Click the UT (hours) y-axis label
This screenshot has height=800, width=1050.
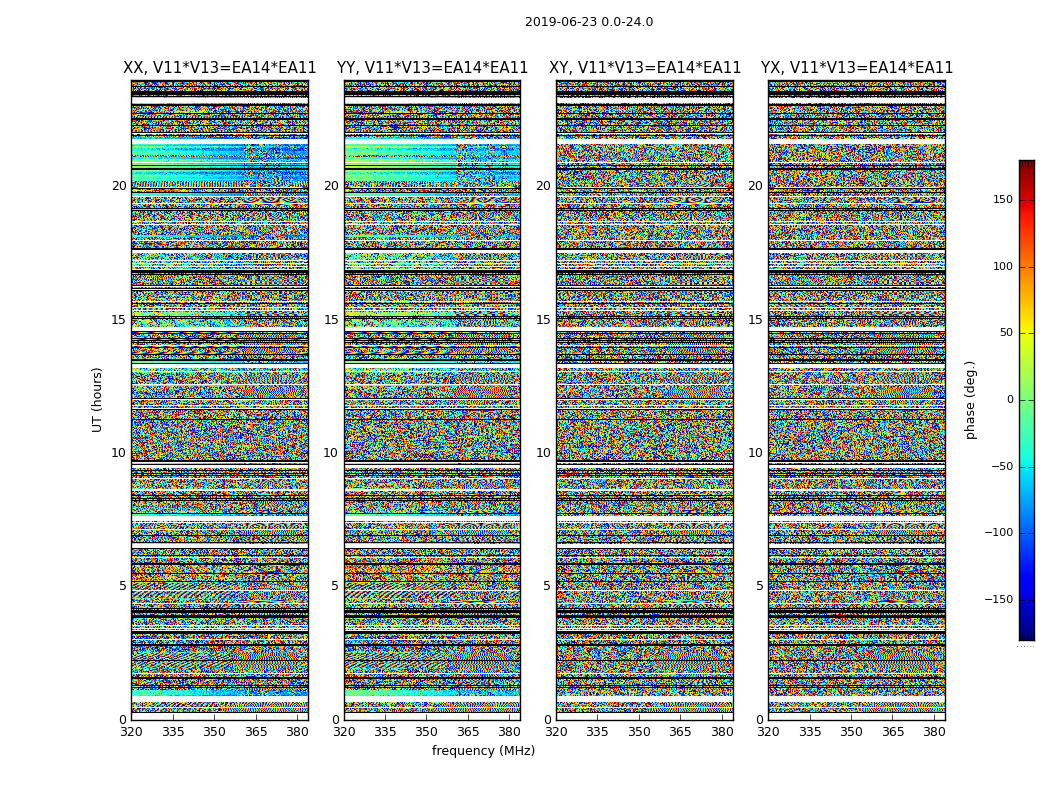(x=97, y=399)
